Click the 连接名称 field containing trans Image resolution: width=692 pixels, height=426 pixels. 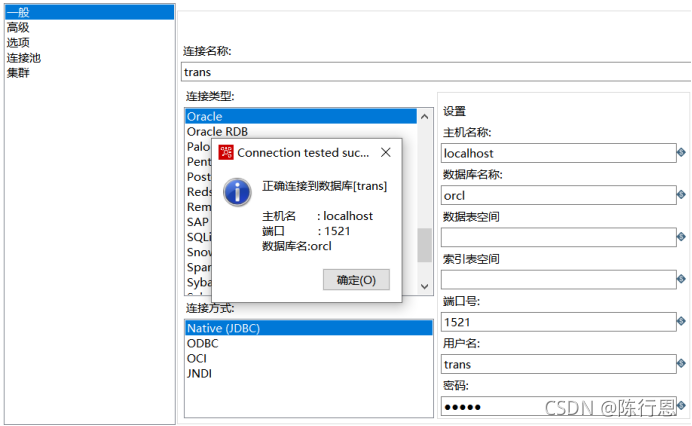click(x=436, y=72)
